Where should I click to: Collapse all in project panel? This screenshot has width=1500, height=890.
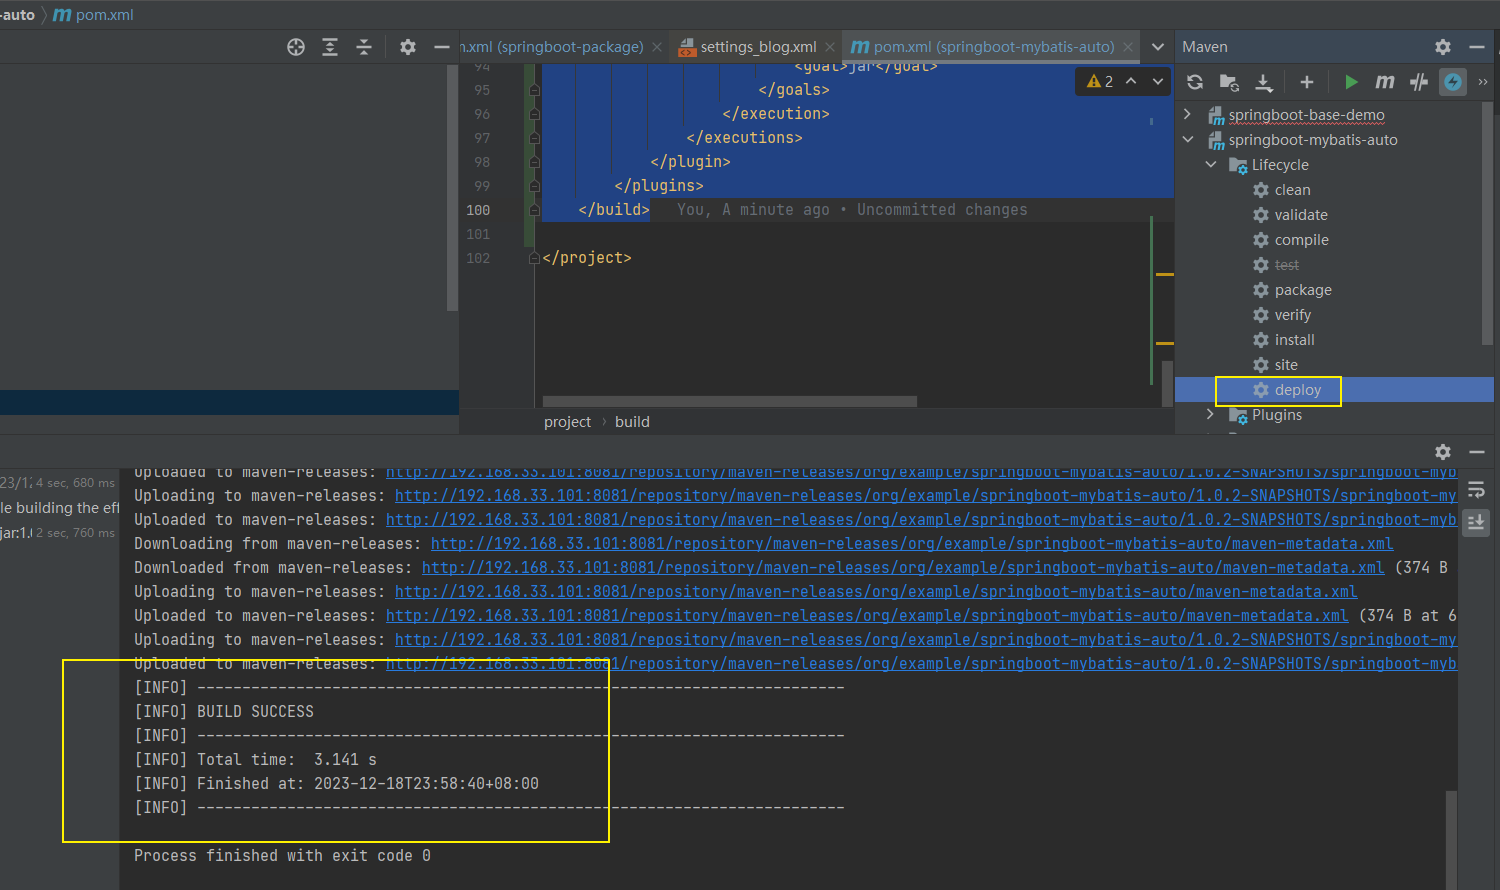point(364,47)
